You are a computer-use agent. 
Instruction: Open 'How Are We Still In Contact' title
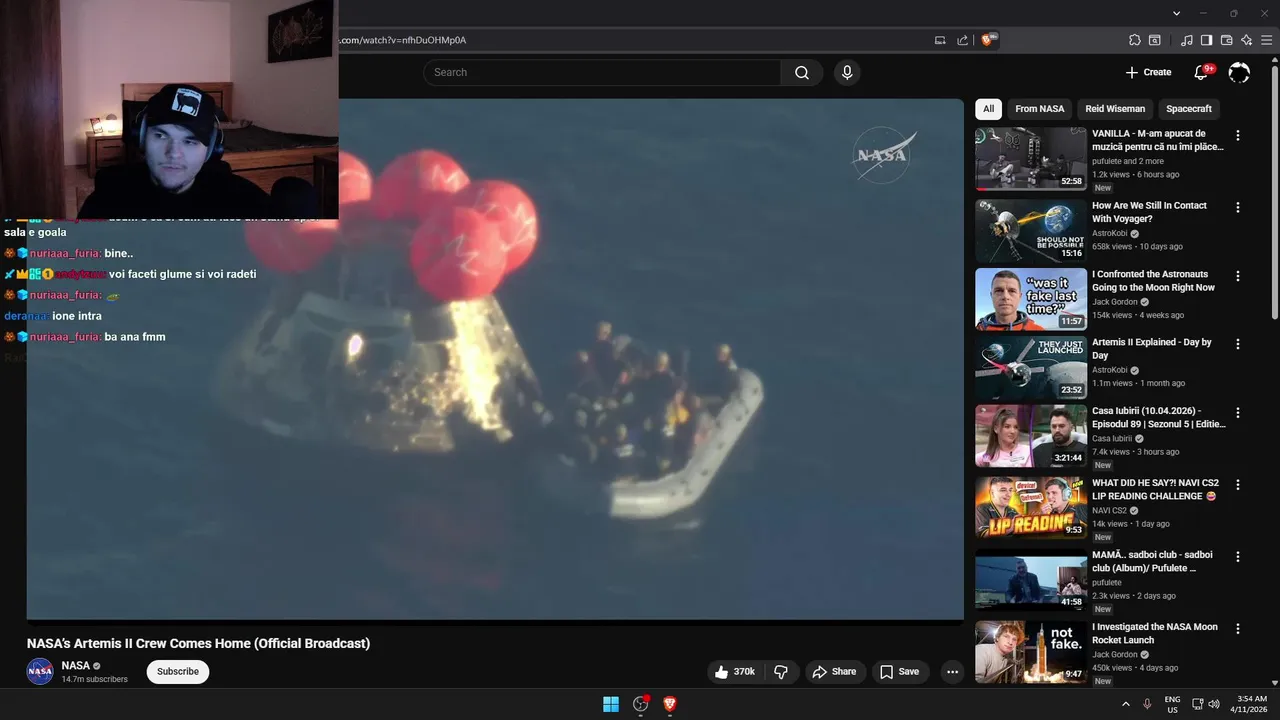tap(1149, 212)
